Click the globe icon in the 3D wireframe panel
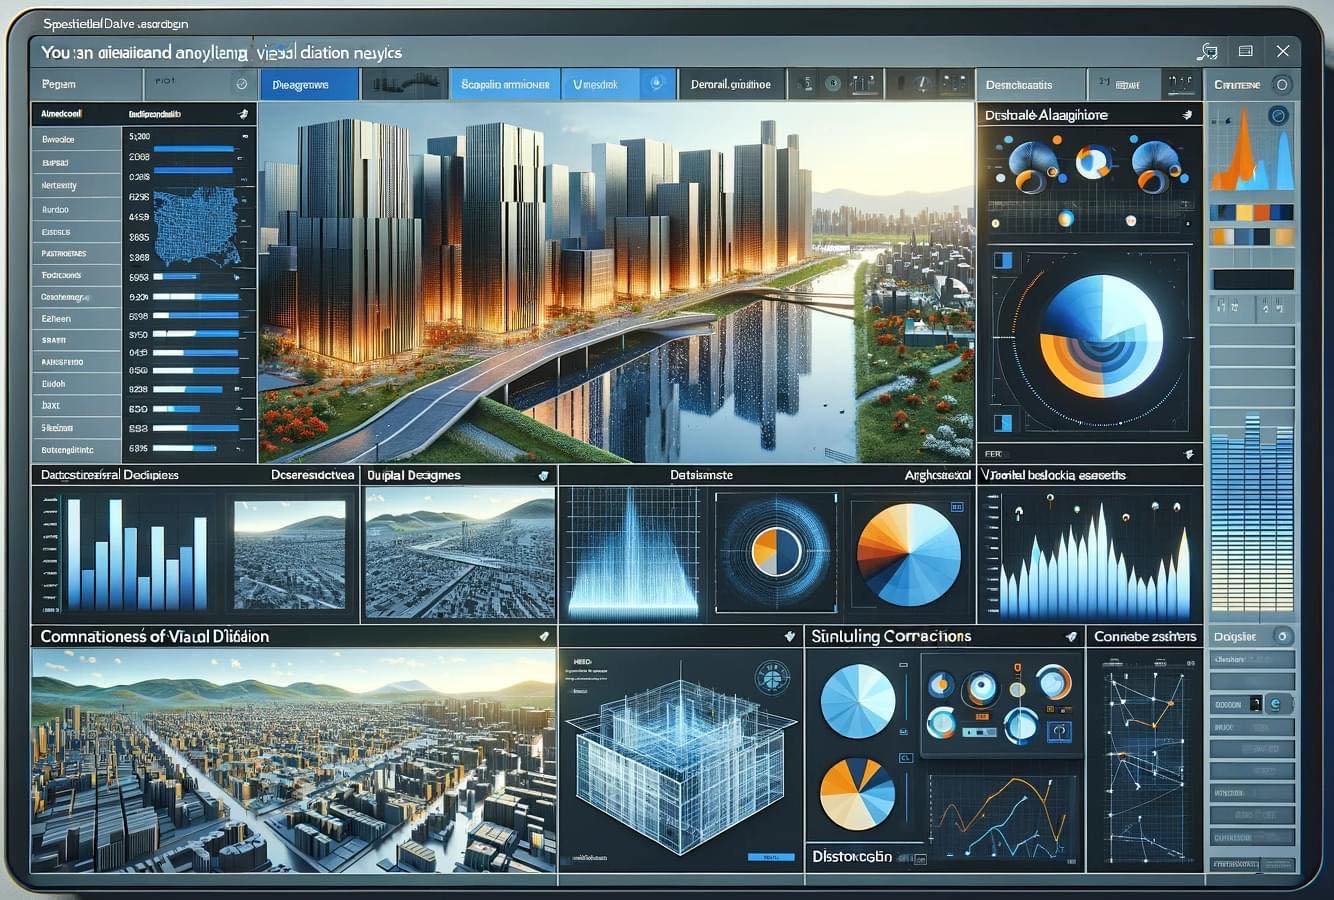Viewport: 1334px width, 900px height. click(x=771, y=679)
